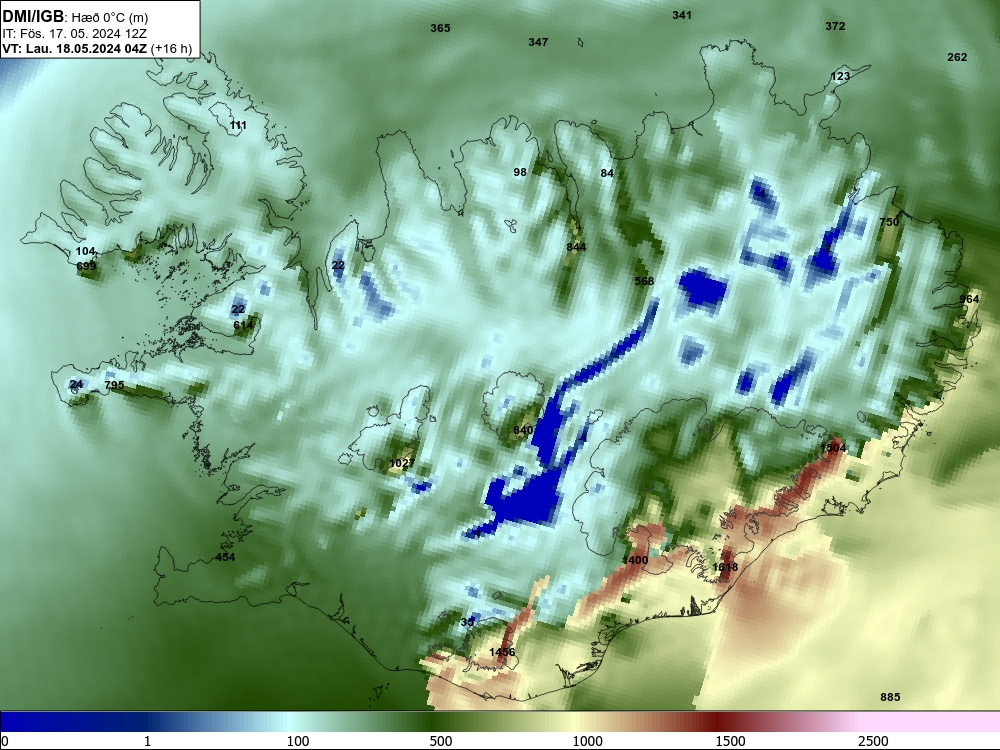Click the 964 value on the east coast
The image size is (1000, 750).
(969, 300)
